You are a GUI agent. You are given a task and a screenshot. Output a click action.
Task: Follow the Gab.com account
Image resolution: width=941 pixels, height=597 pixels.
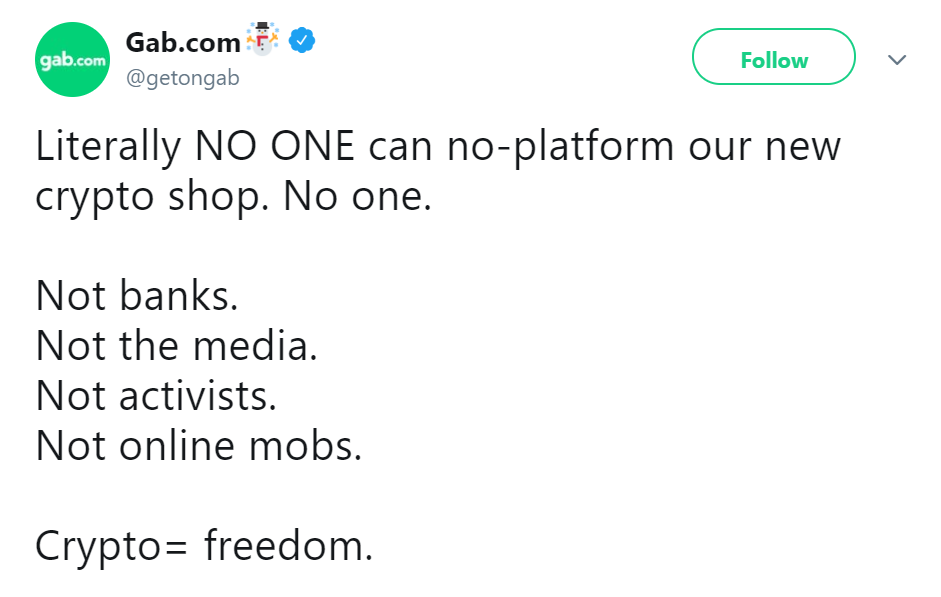[773, 58]
